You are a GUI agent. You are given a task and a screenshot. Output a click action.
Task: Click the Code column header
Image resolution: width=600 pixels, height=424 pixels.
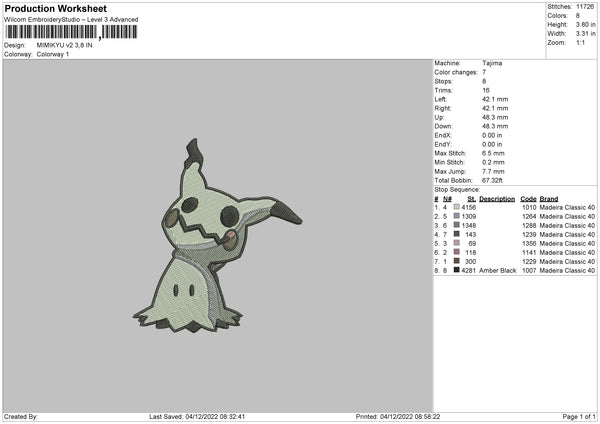pos(528,199)
